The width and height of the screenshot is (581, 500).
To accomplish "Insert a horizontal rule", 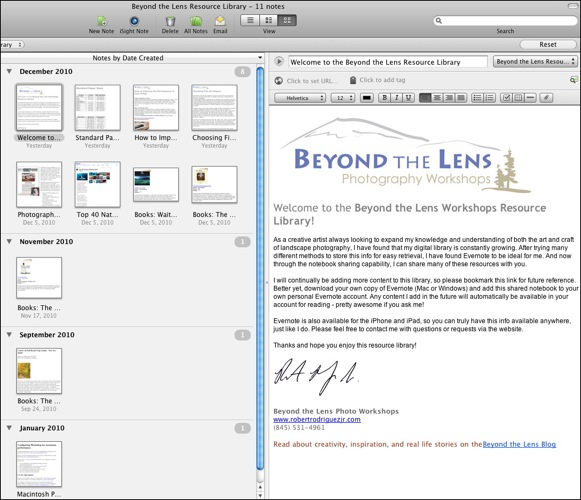I will (x=530, y=98).
